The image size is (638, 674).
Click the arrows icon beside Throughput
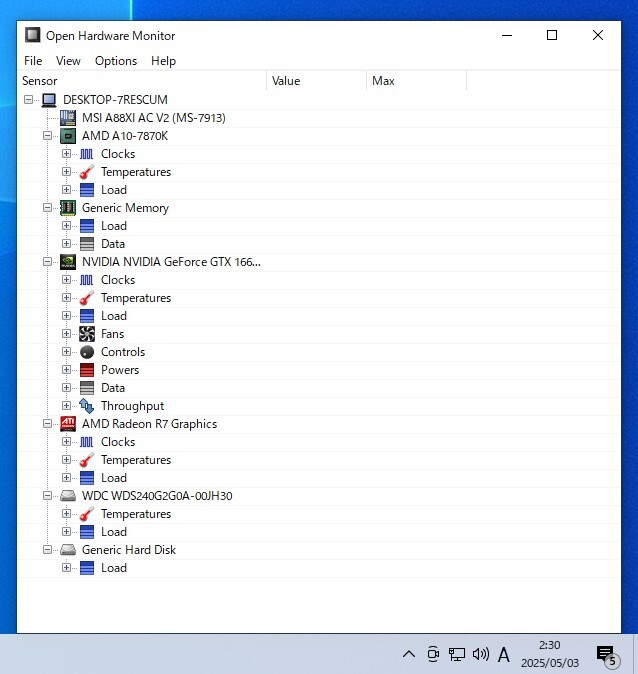pyautogui.click(x=87, y=406)
